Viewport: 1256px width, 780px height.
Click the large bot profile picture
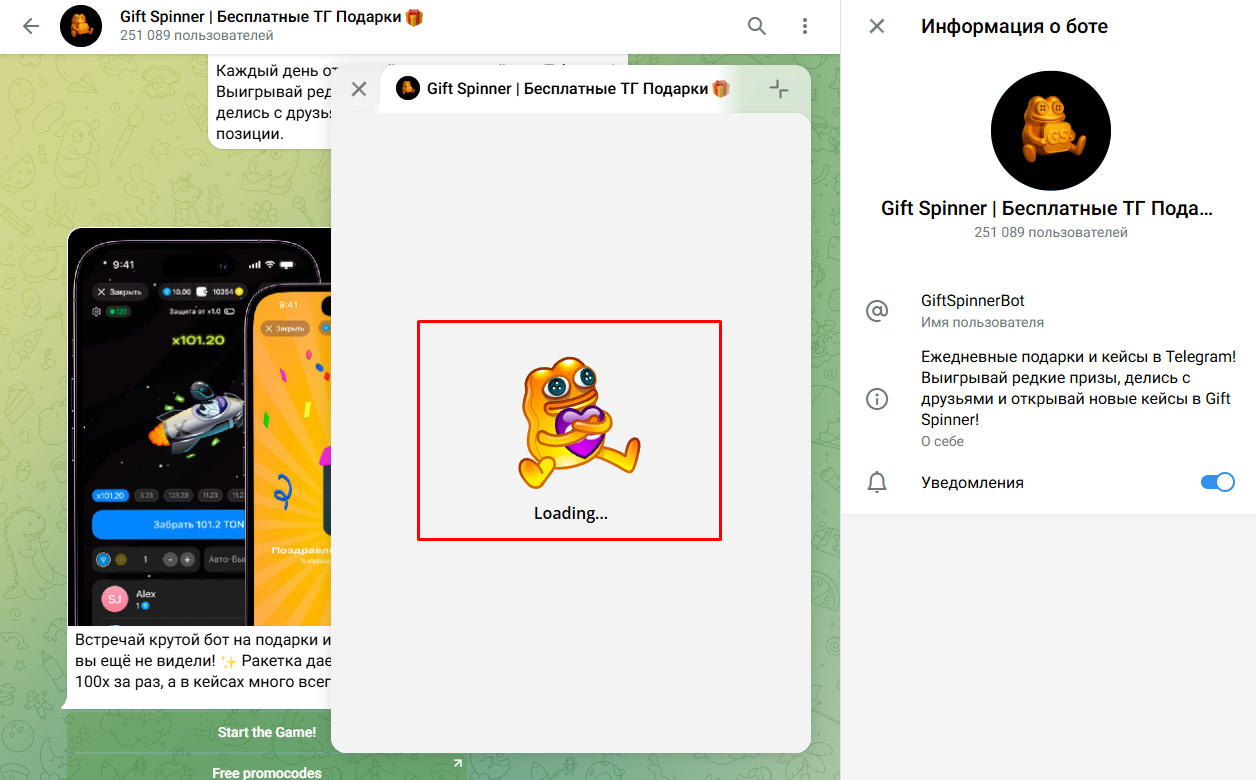[x=1051, y=131]
